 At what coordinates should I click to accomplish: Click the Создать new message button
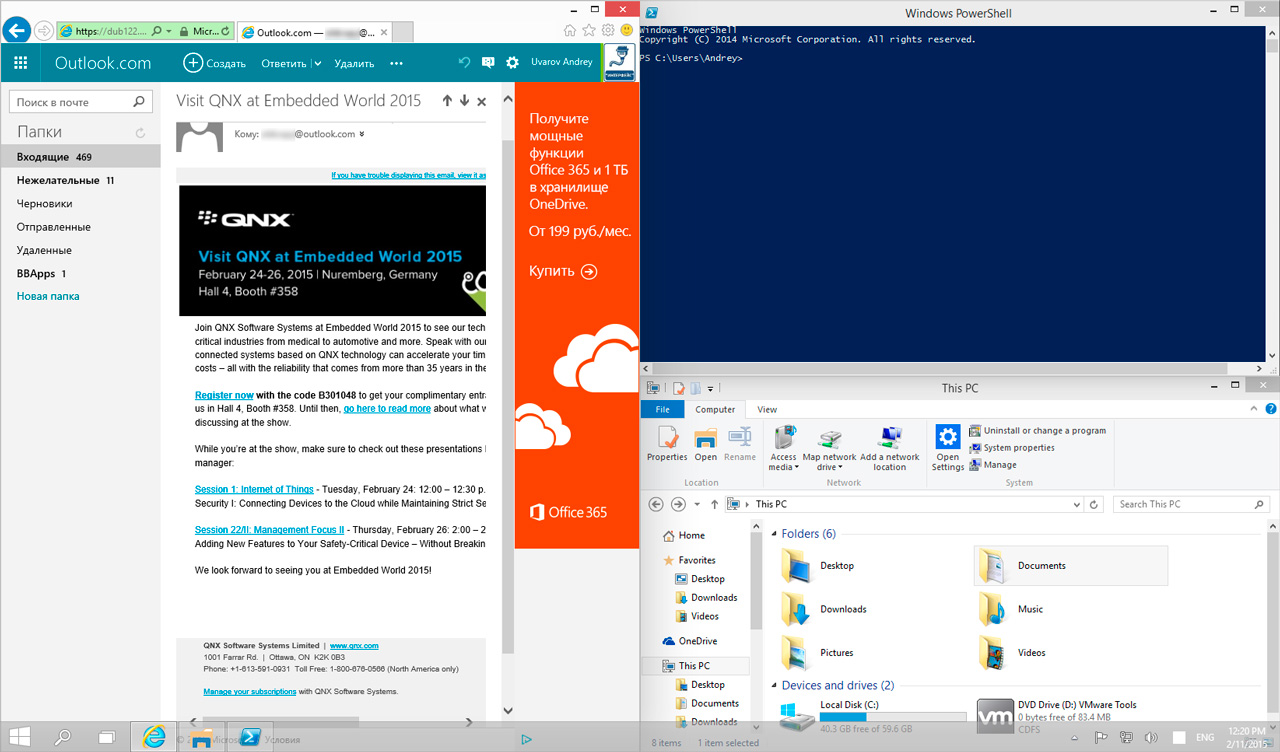tap(215, 63)
